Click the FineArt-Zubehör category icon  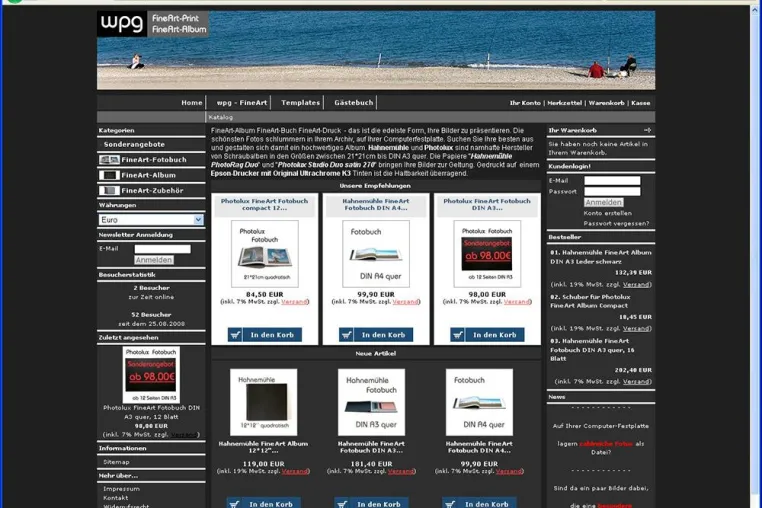[x=109, y=191]
